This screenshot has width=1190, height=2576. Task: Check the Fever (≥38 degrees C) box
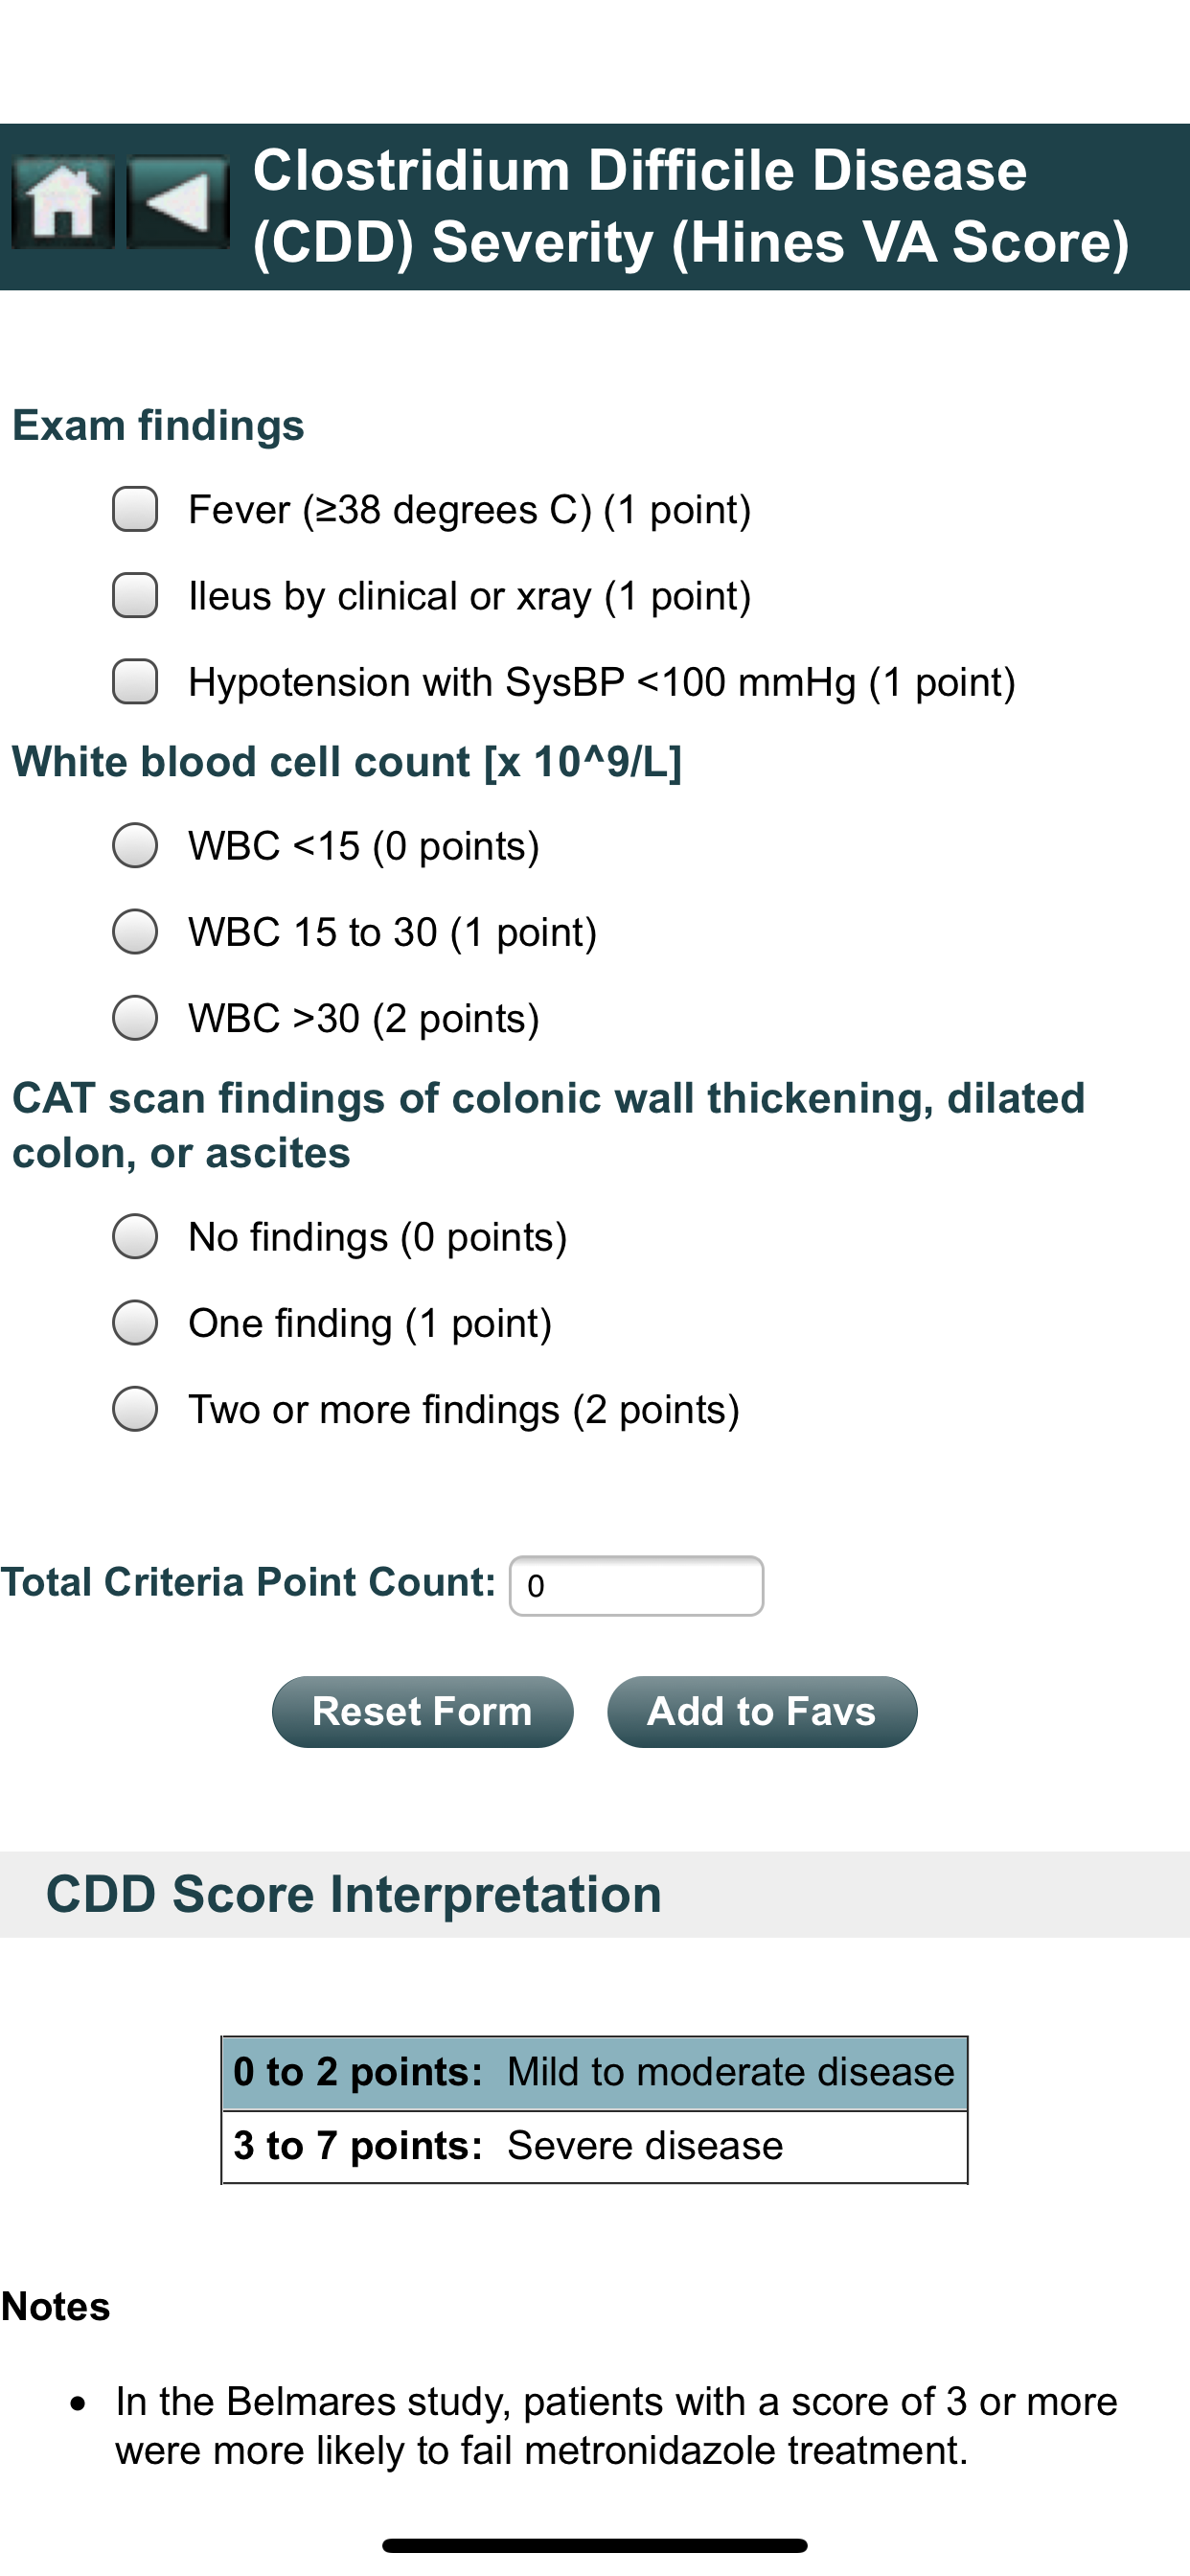tap(135, 509)
